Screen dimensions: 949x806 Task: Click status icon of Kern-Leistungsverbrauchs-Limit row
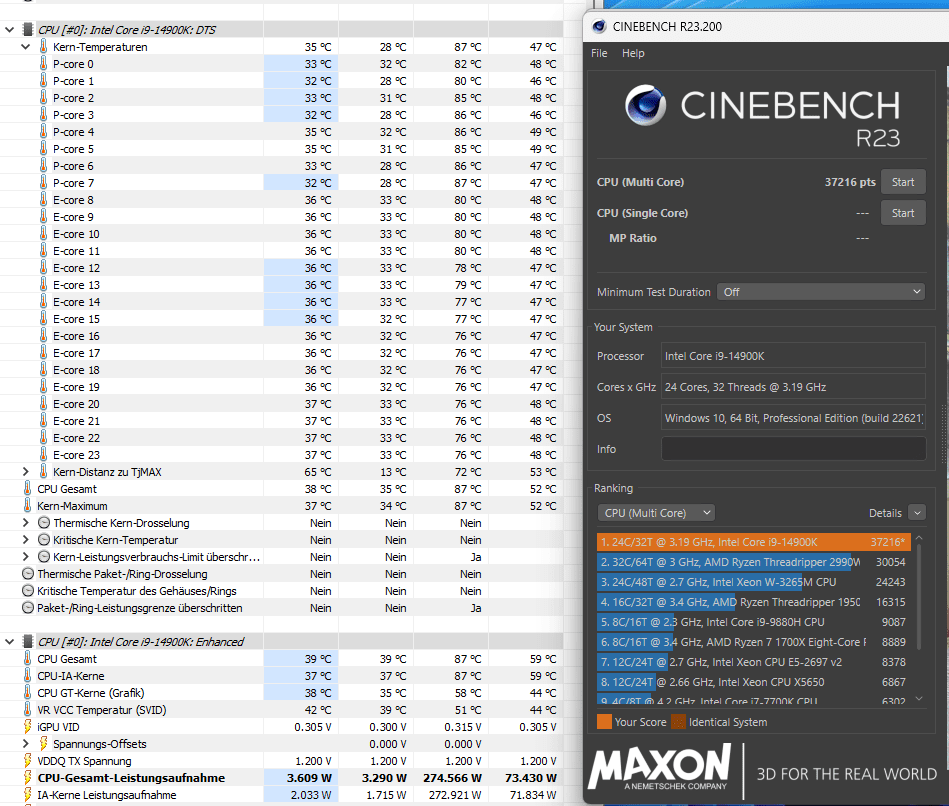(44, 557)
